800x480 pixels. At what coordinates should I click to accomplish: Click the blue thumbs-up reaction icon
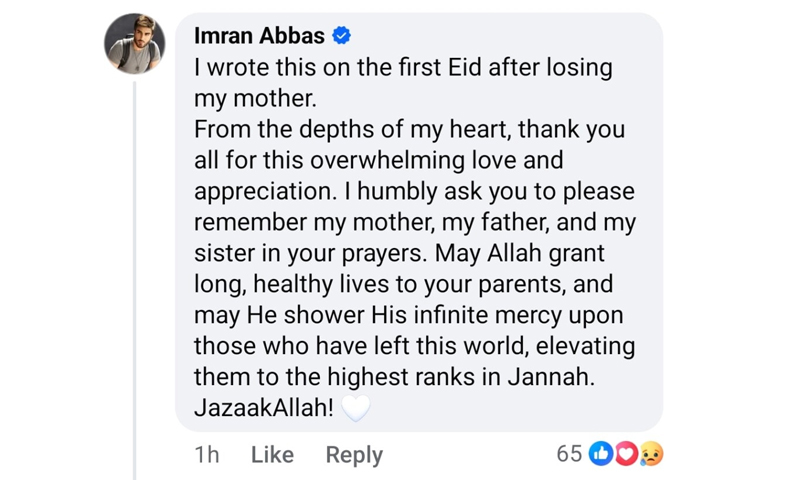601,454
